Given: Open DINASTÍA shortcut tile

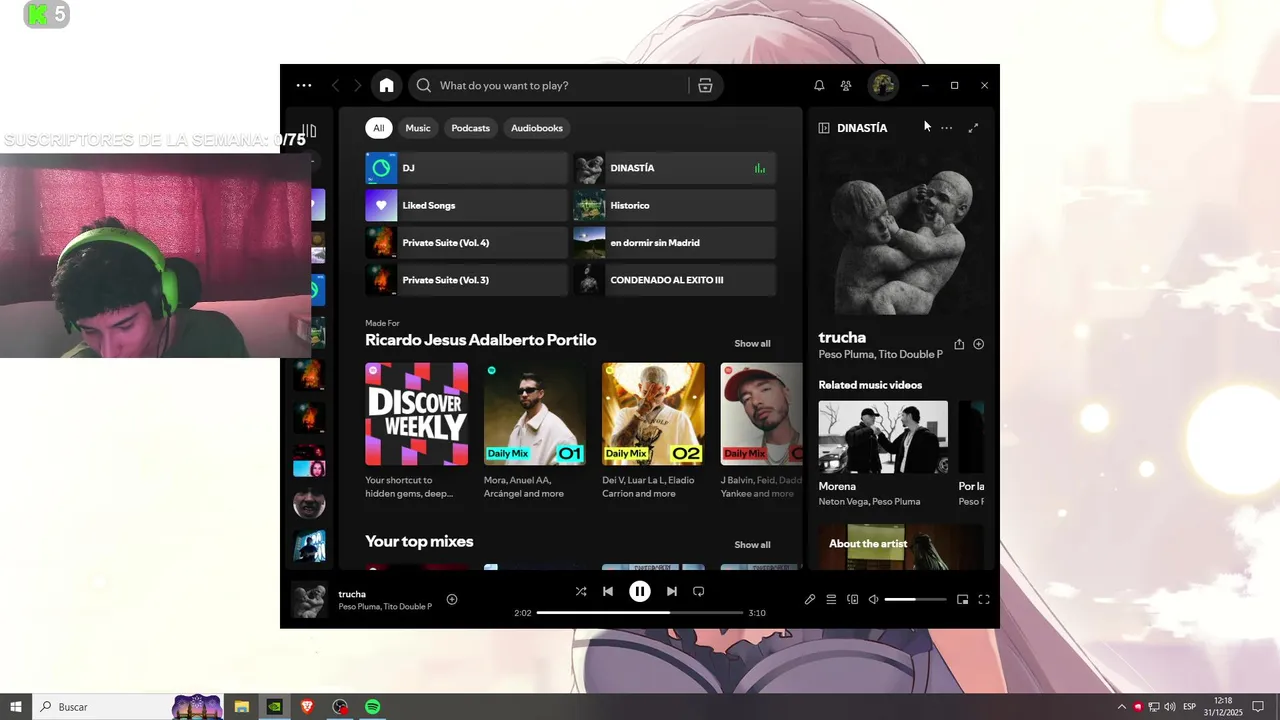Looking at the screenshot, I should tap(674, 168).
